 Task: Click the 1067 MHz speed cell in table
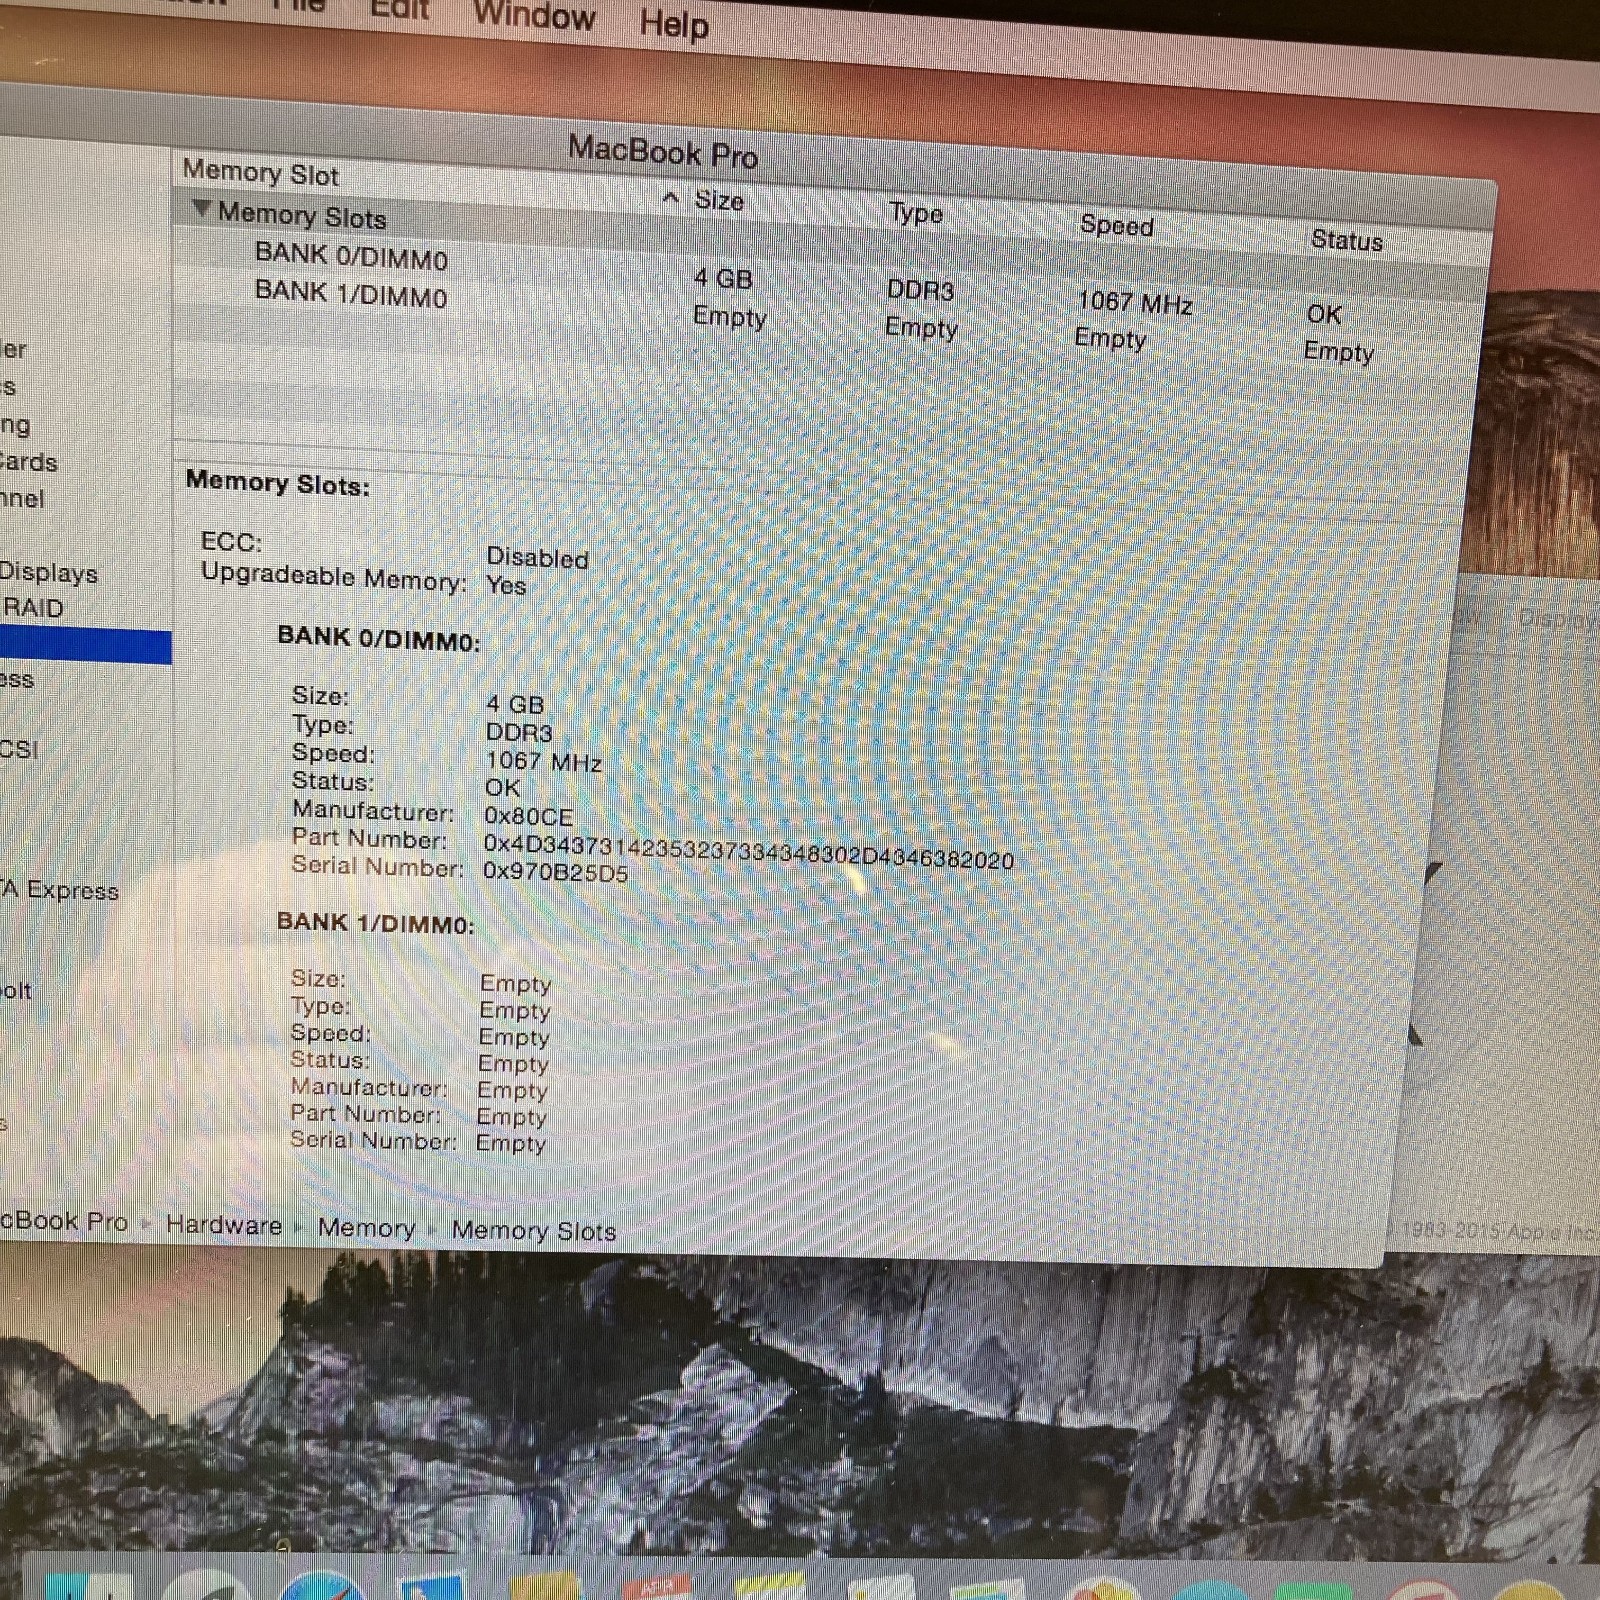pos(1135,302)
